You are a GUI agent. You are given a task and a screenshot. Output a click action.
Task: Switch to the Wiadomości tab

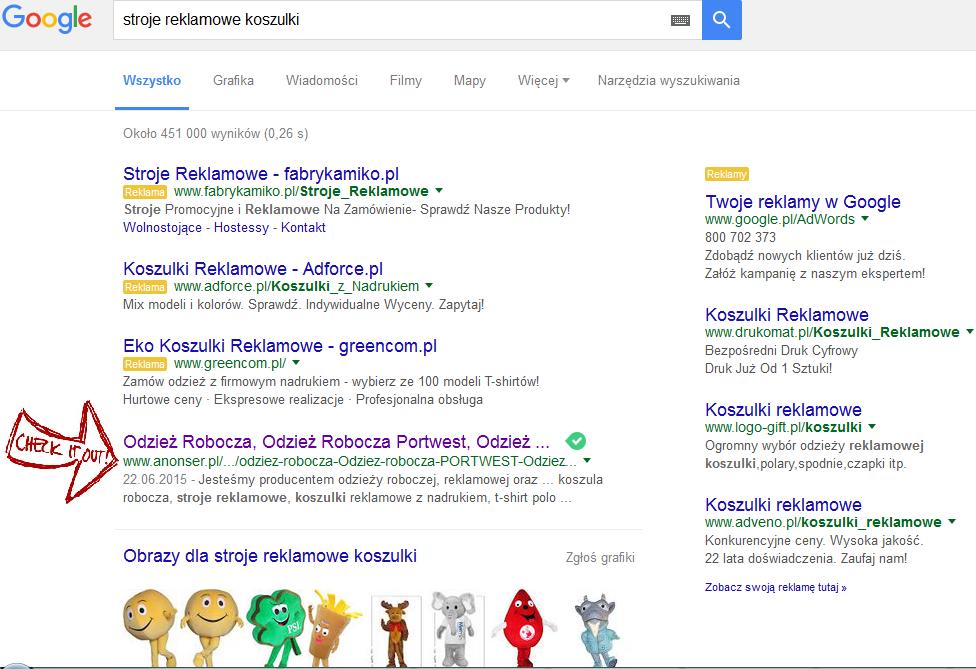coord(322,80)
